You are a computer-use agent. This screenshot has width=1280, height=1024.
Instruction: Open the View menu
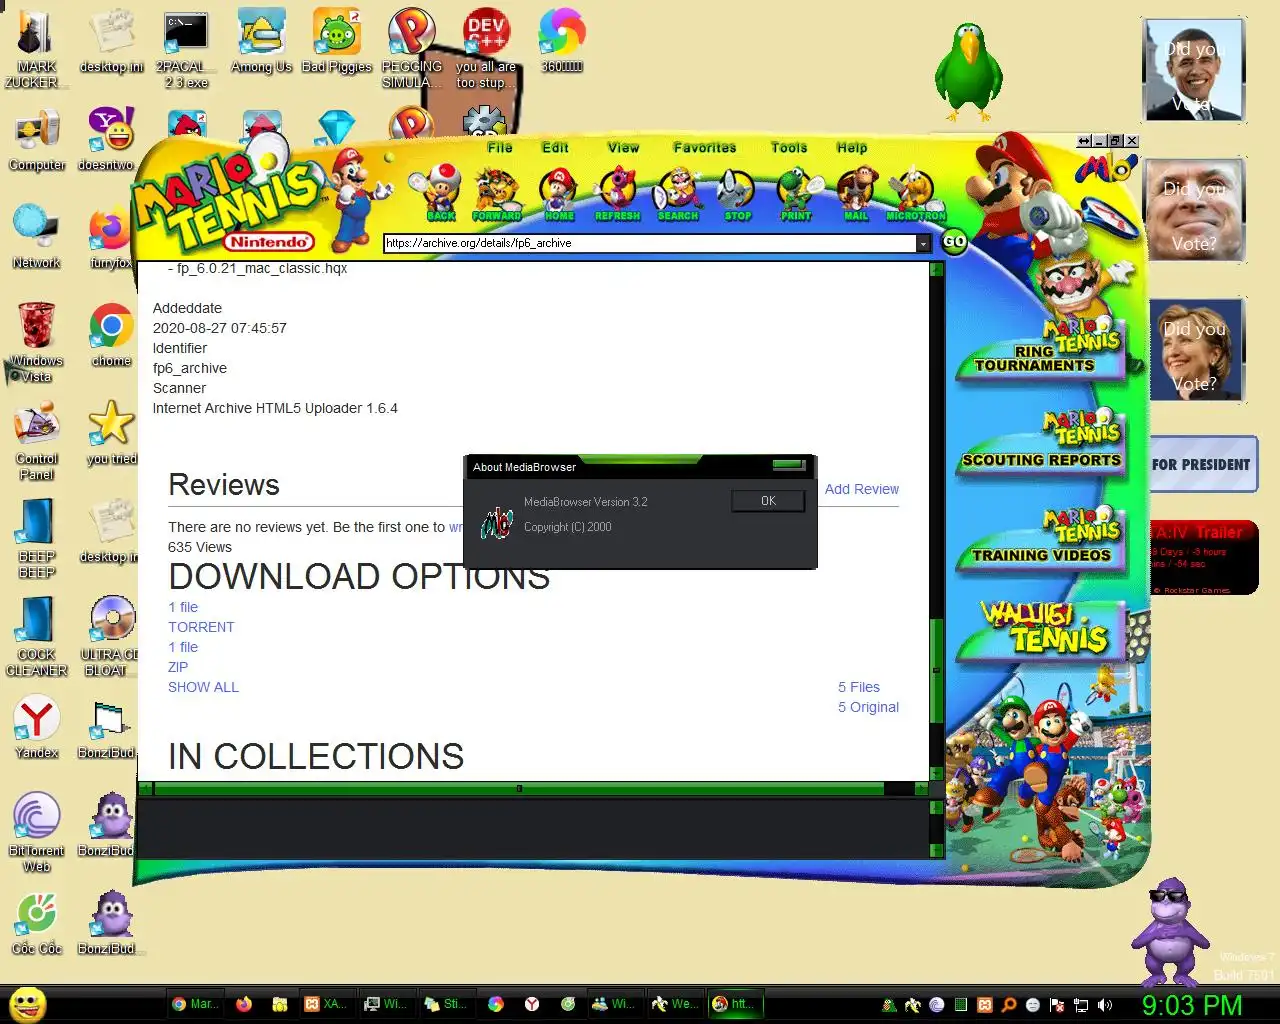623,147
